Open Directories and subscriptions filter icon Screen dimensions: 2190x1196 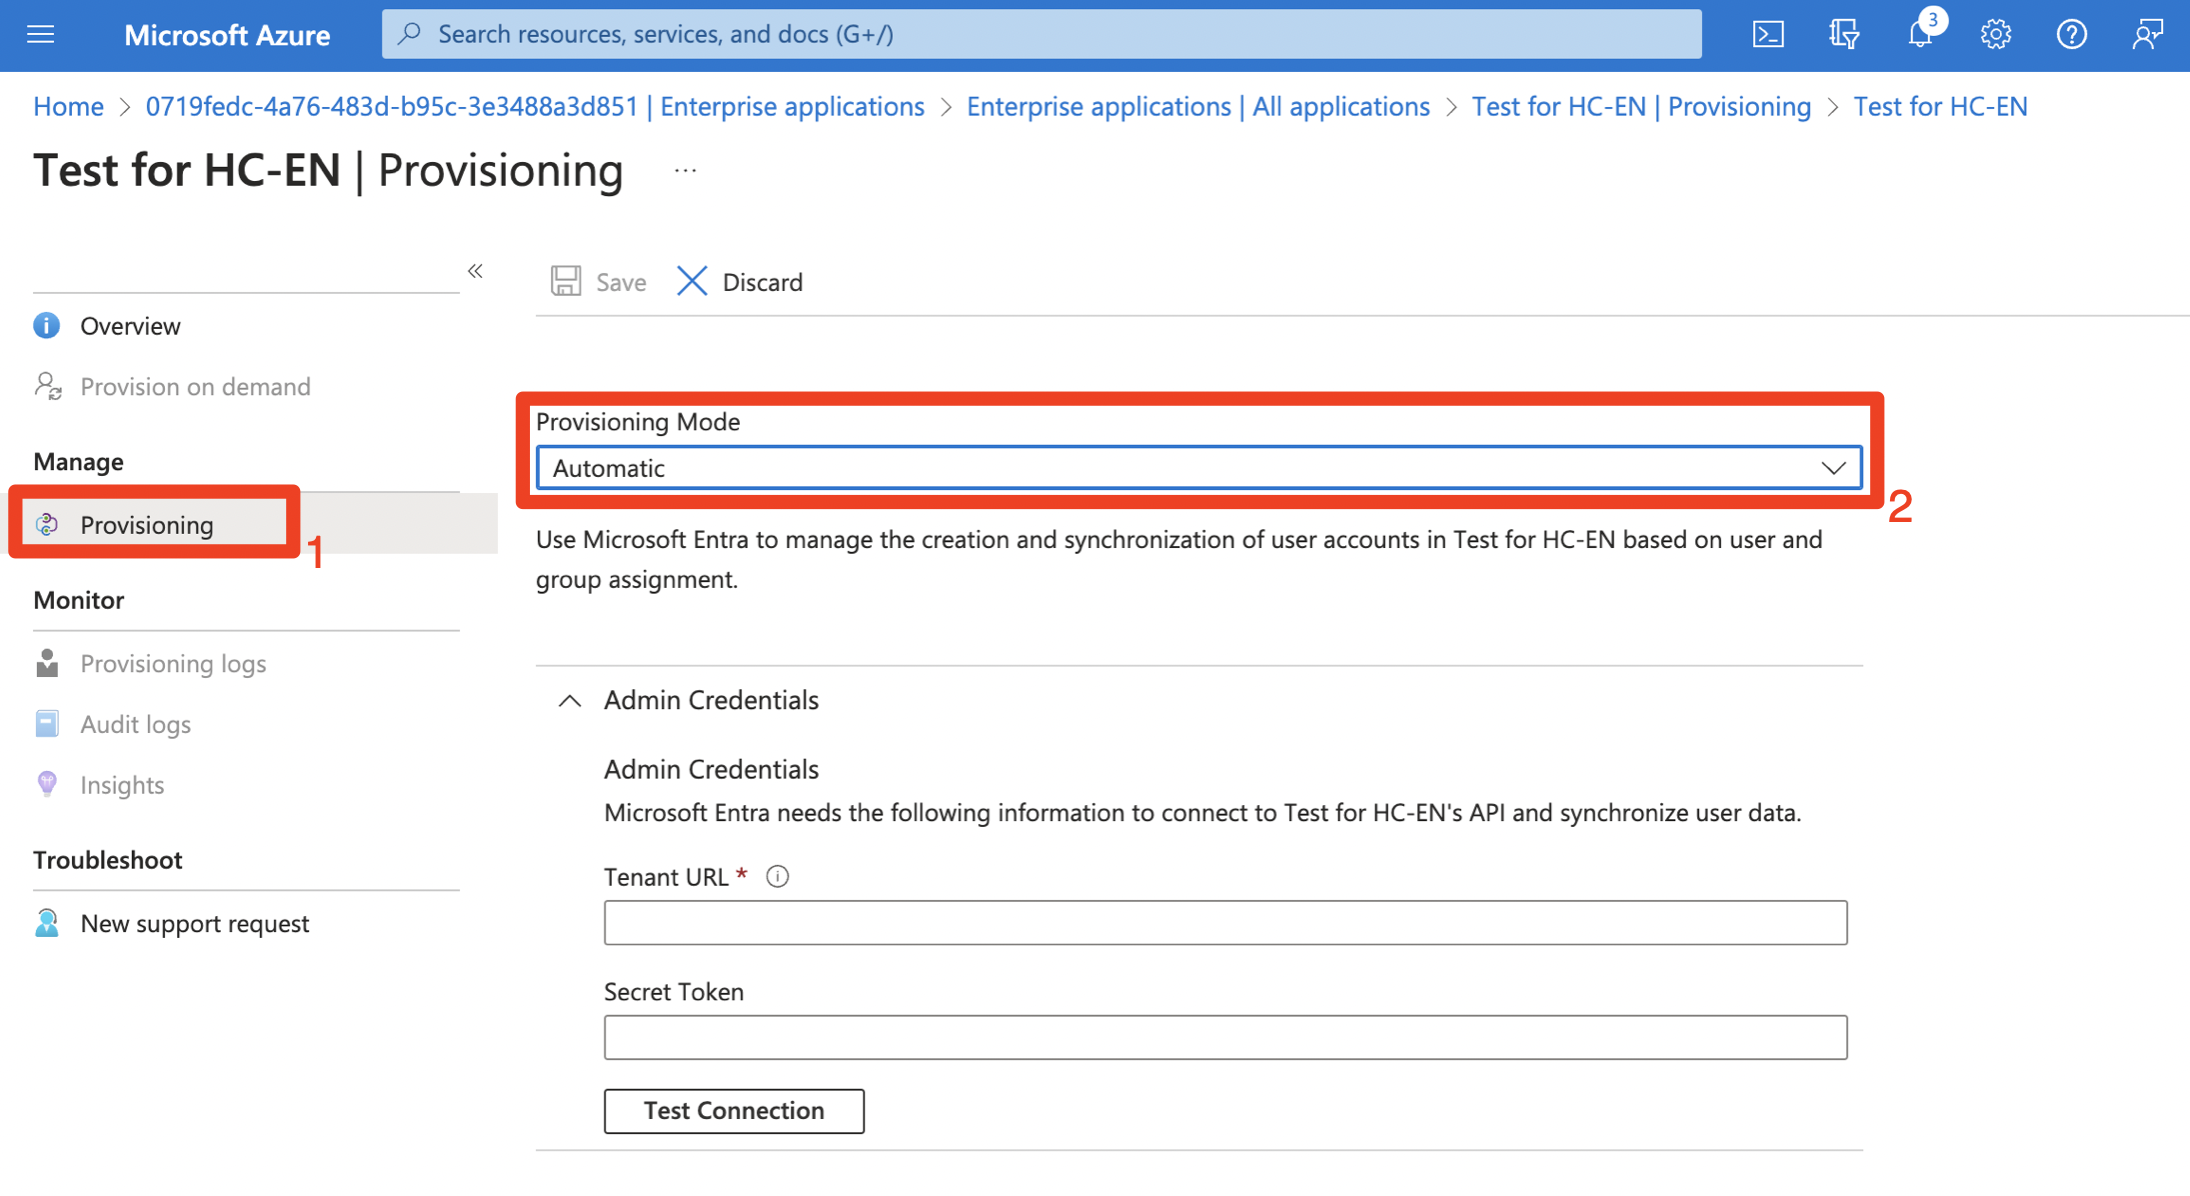[x=1844, y=35]
